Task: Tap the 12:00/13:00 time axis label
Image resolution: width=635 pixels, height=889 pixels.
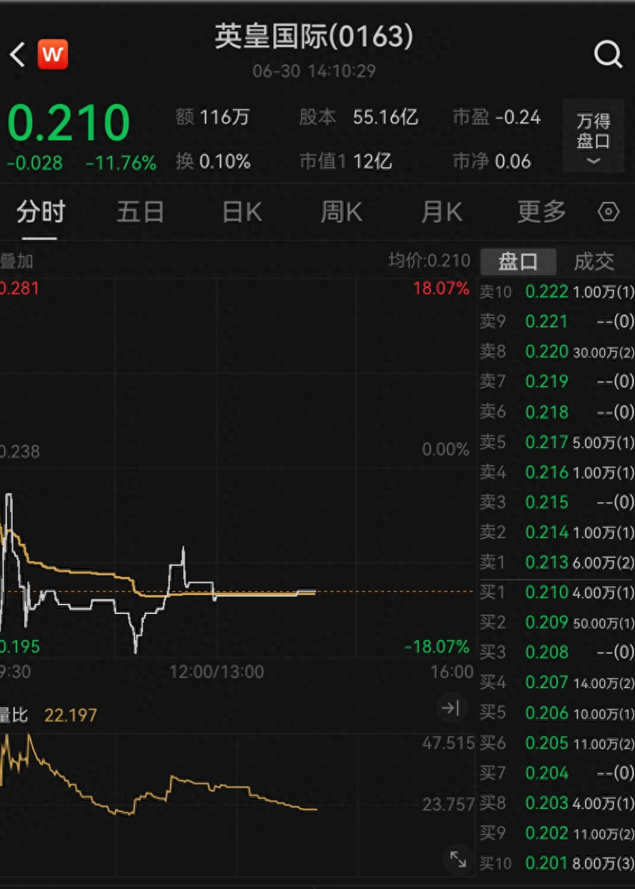Action: (x=217, y=672)
